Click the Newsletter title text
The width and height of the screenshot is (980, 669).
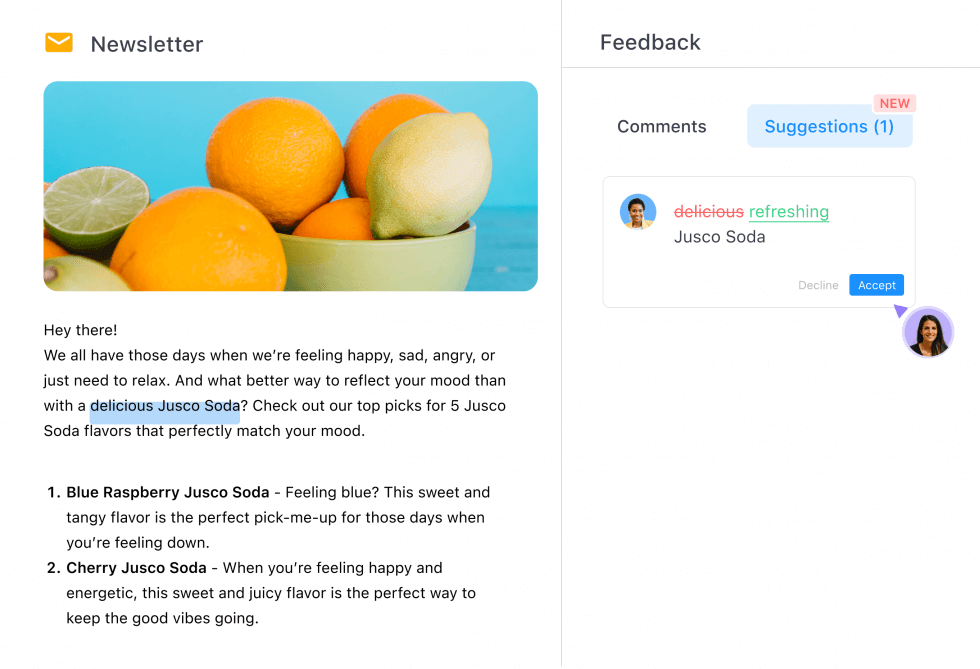pyautogui.click(x=146, y=44)
